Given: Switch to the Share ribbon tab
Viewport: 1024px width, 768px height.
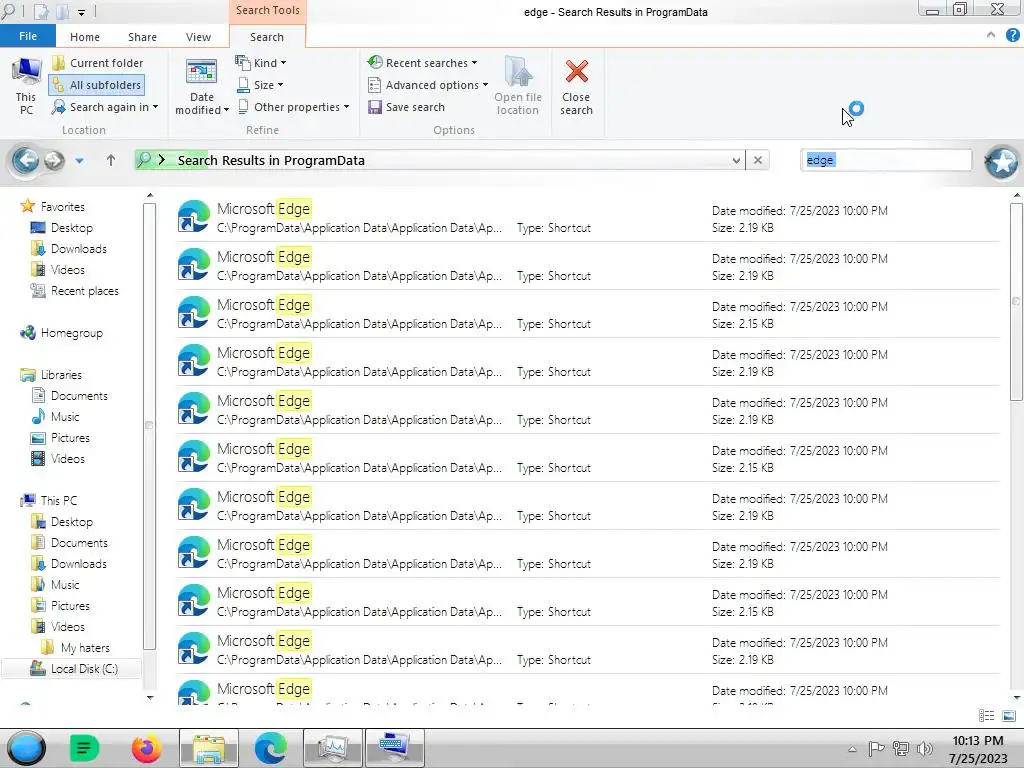Looking at the screenshot, I should (x=142, y=37).
